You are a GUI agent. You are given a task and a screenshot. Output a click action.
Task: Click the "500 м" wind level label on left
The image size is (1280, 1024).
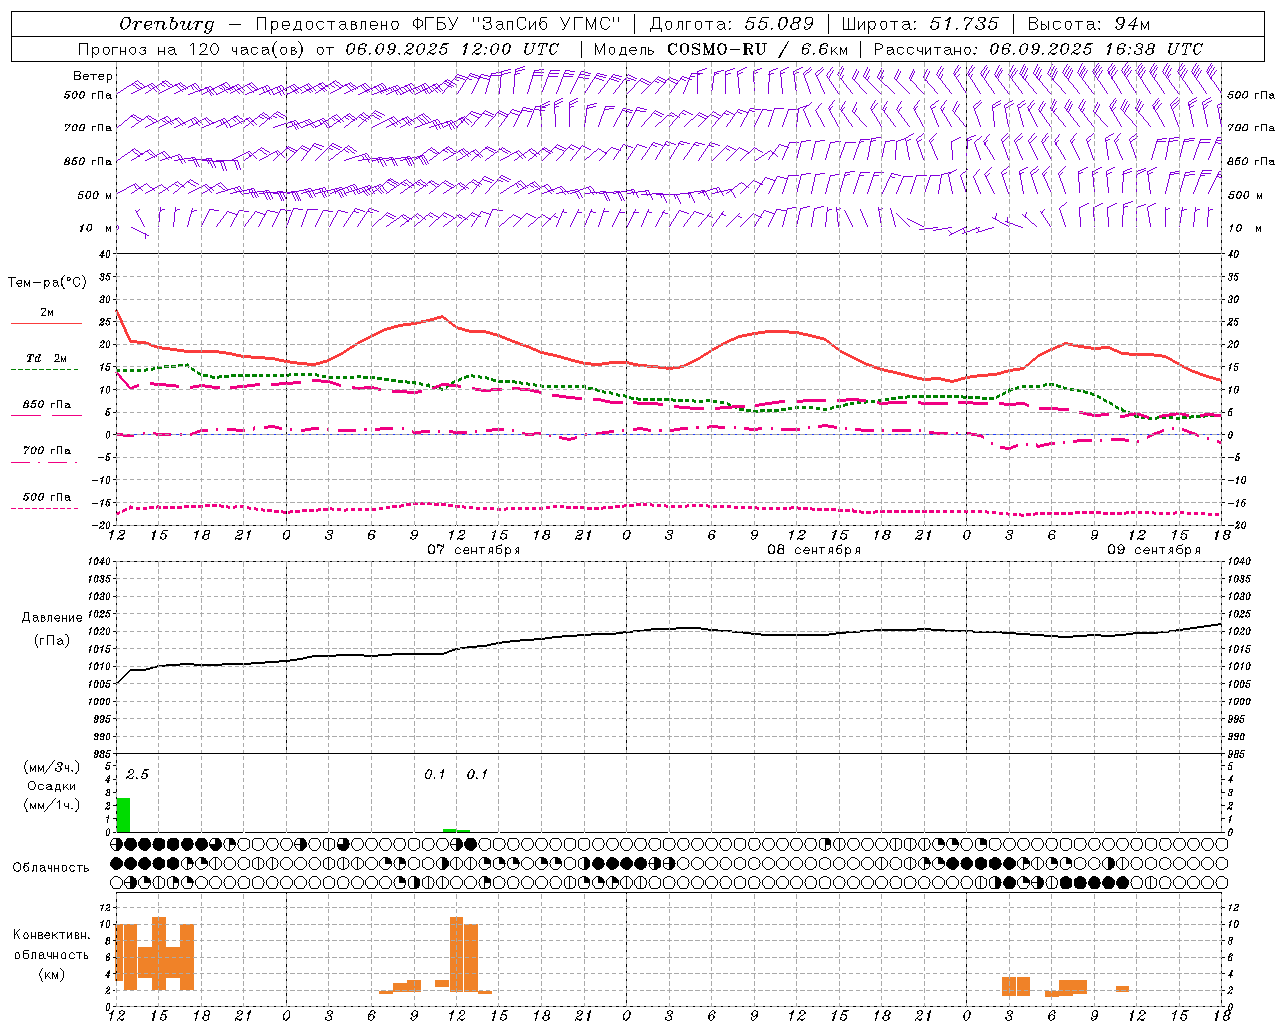[x=94, y=195]
